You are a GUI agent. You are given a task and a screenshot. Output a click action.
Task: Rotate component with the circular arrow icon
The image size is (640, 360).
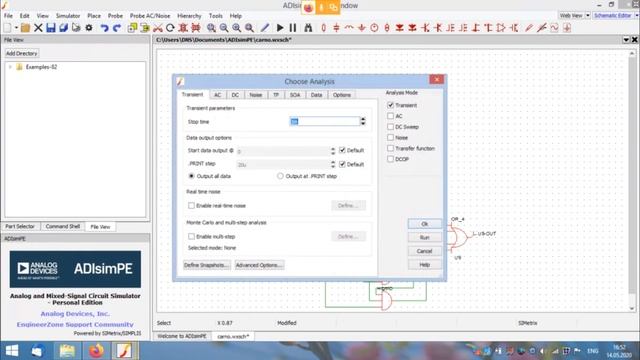170,28
